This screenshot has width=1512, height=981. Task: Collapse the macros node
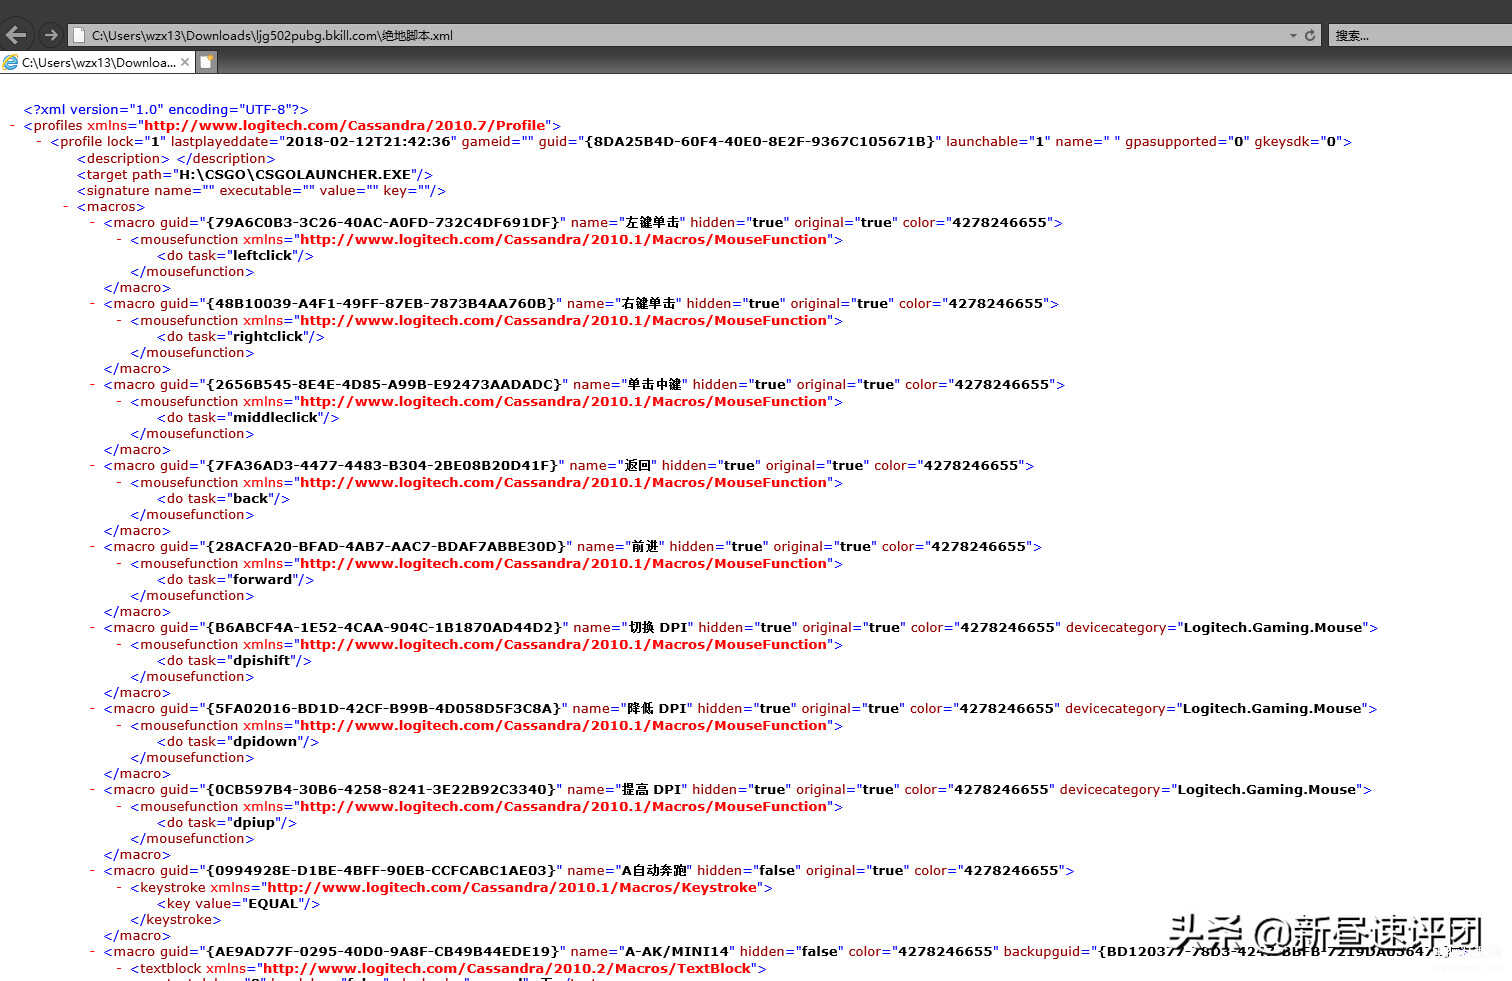click(66, 207)
